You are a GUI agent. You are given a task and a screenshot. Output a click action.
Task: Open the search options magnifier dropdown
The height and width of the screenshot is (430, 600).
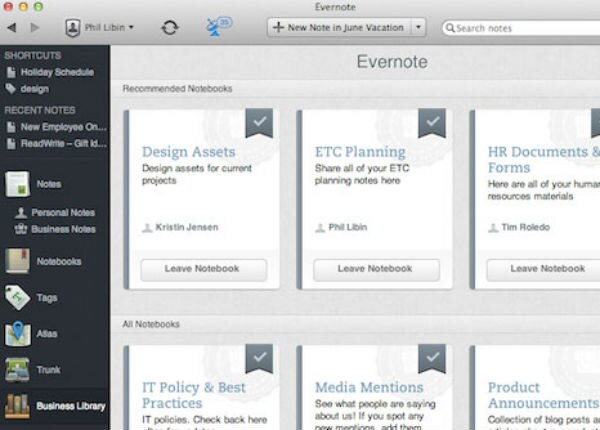(450, 28)
